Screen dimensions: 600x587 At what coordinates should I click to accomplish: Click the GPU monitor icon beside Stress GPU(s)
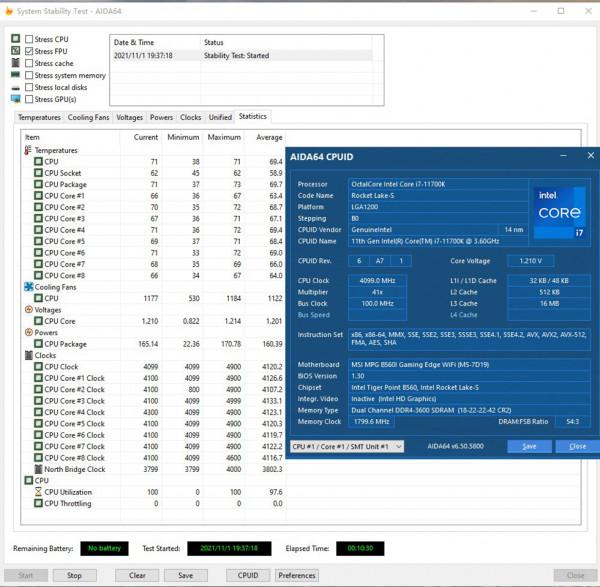pyautogui.click(x=14, y=99)
